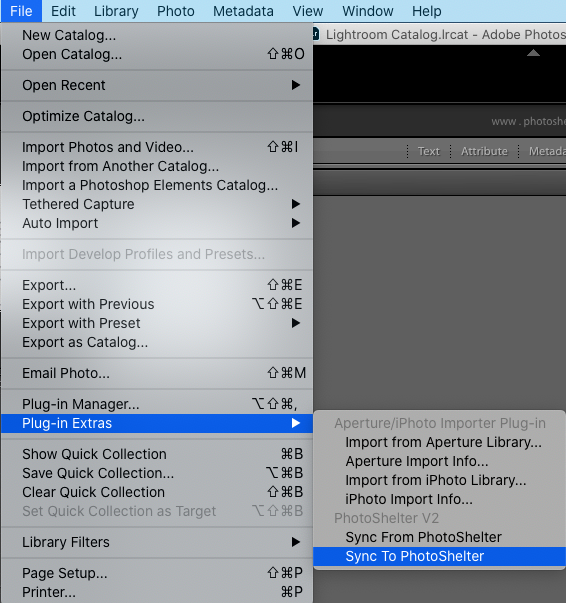The image size is (566, 603).
Task: Expand the Tethered Capture submenu
Action: [x=156, y=204]
